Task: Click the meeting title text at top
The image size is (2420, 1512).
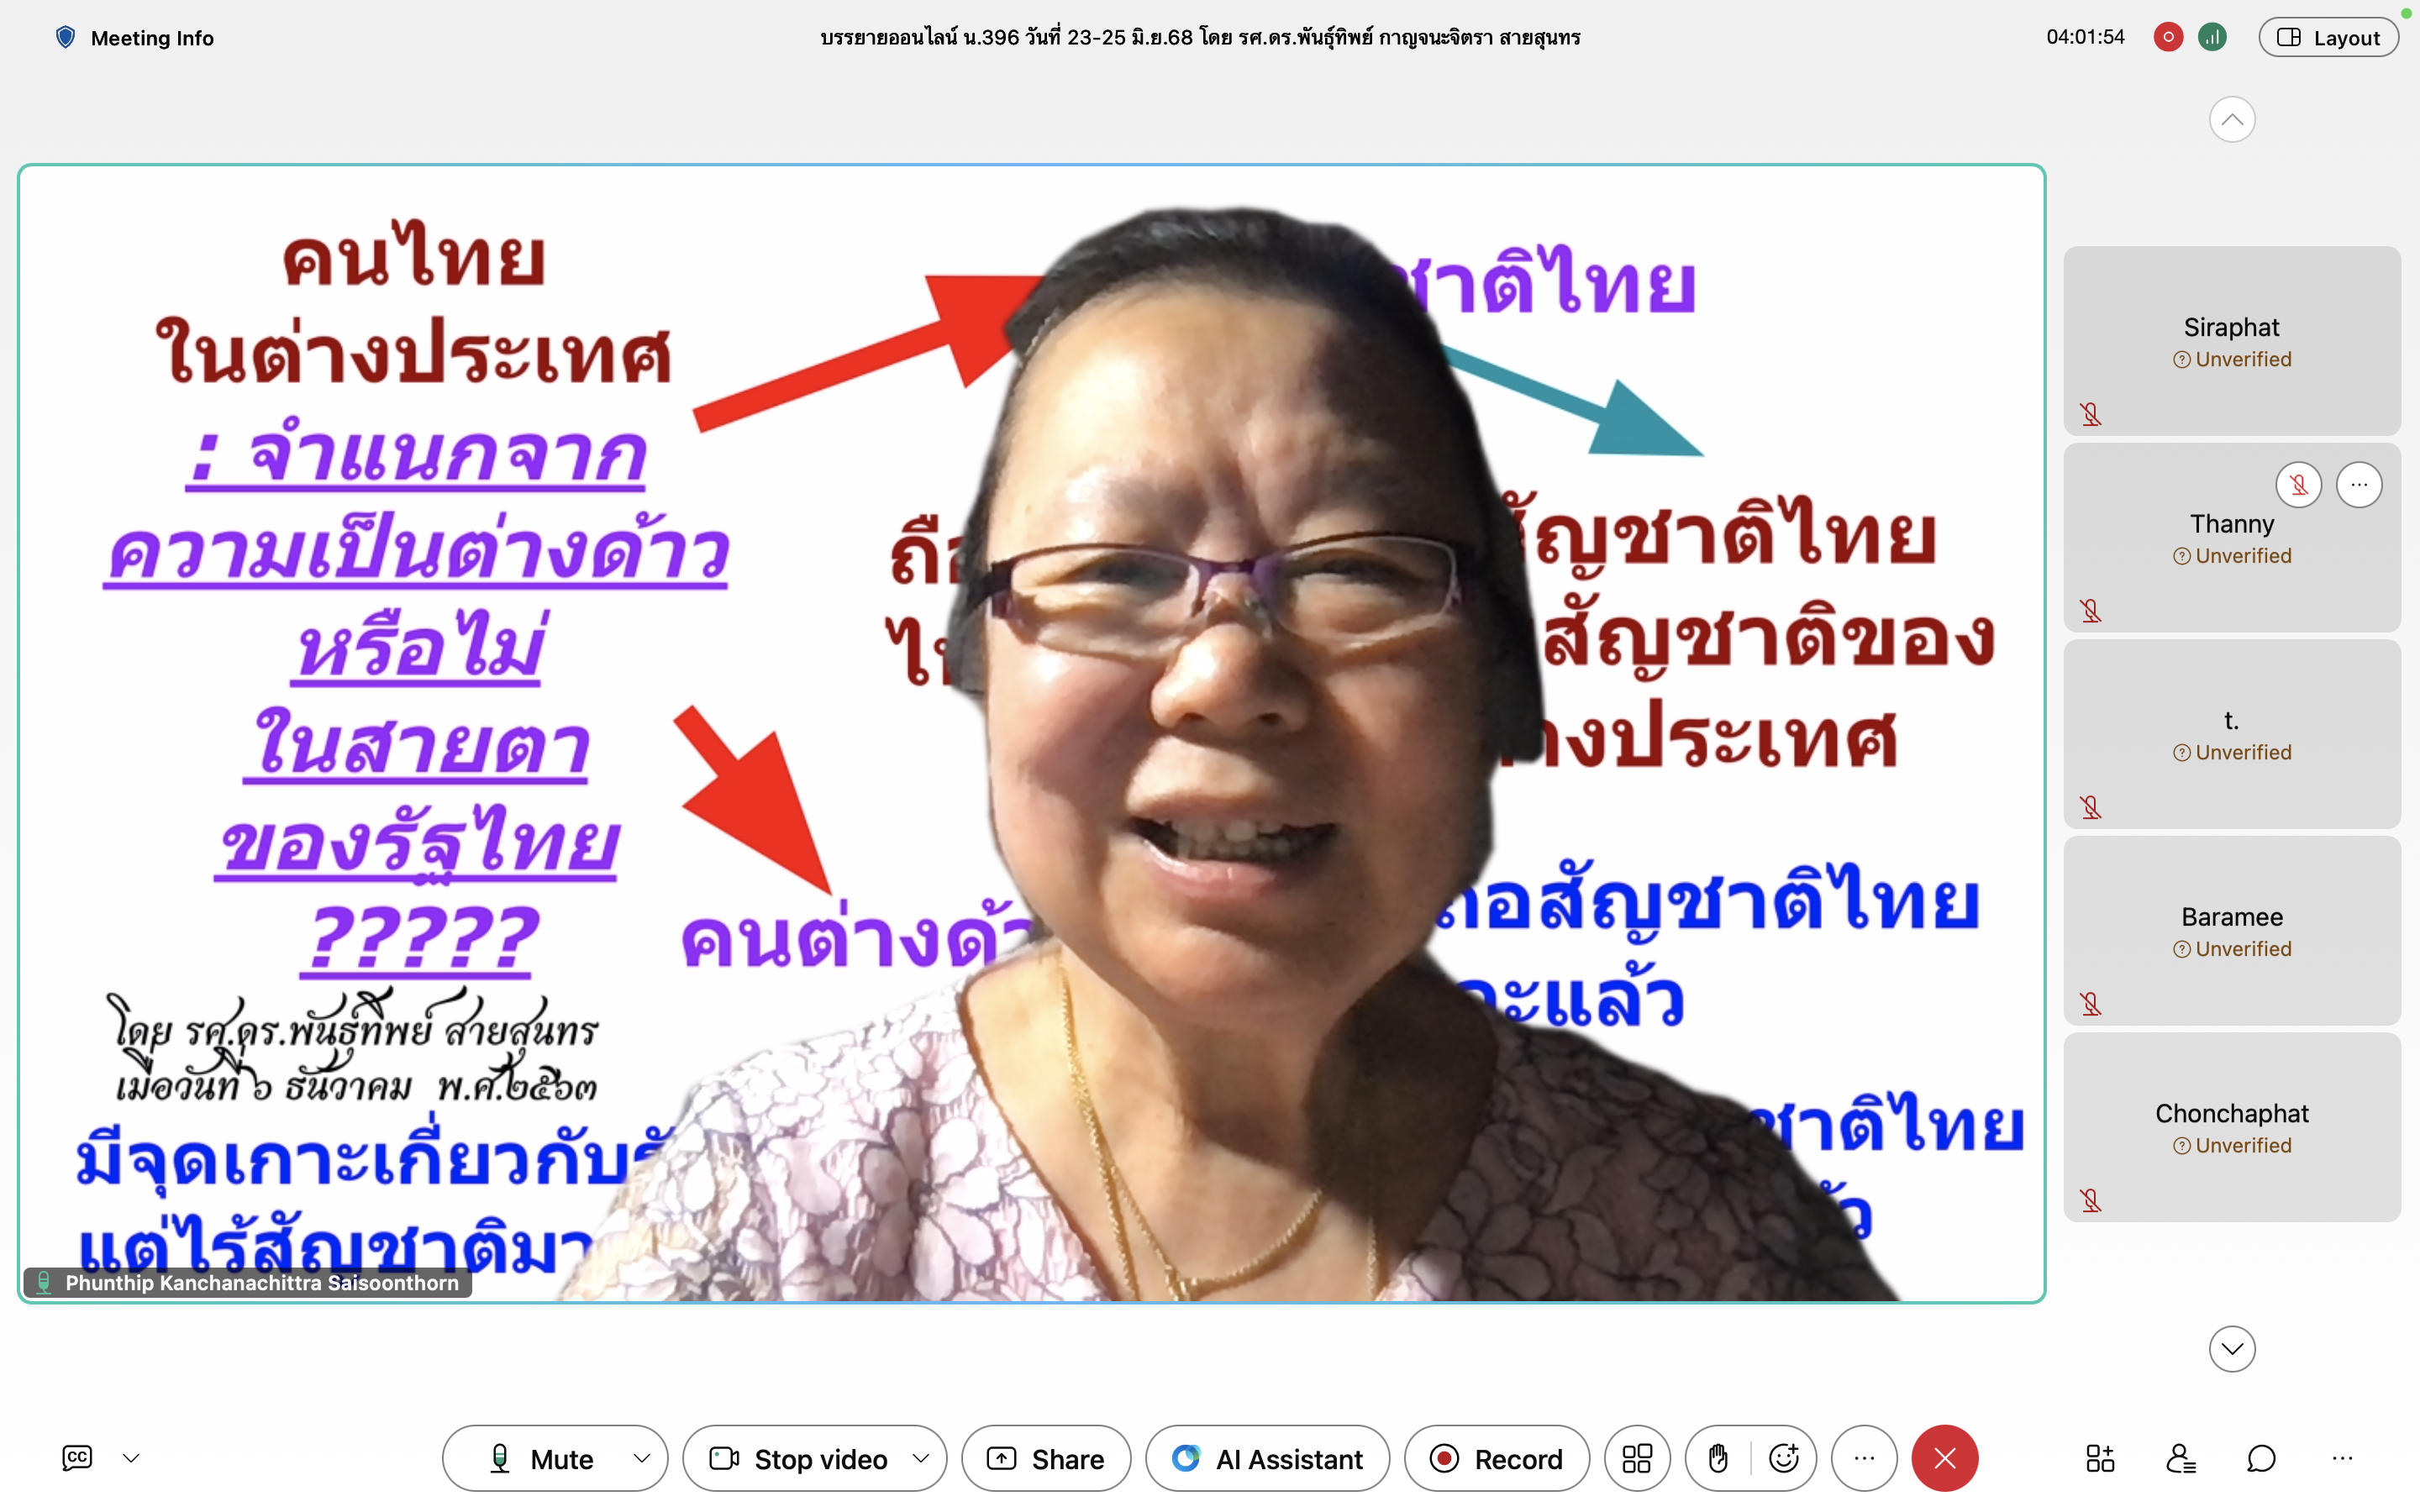Action: (1200, 38)
